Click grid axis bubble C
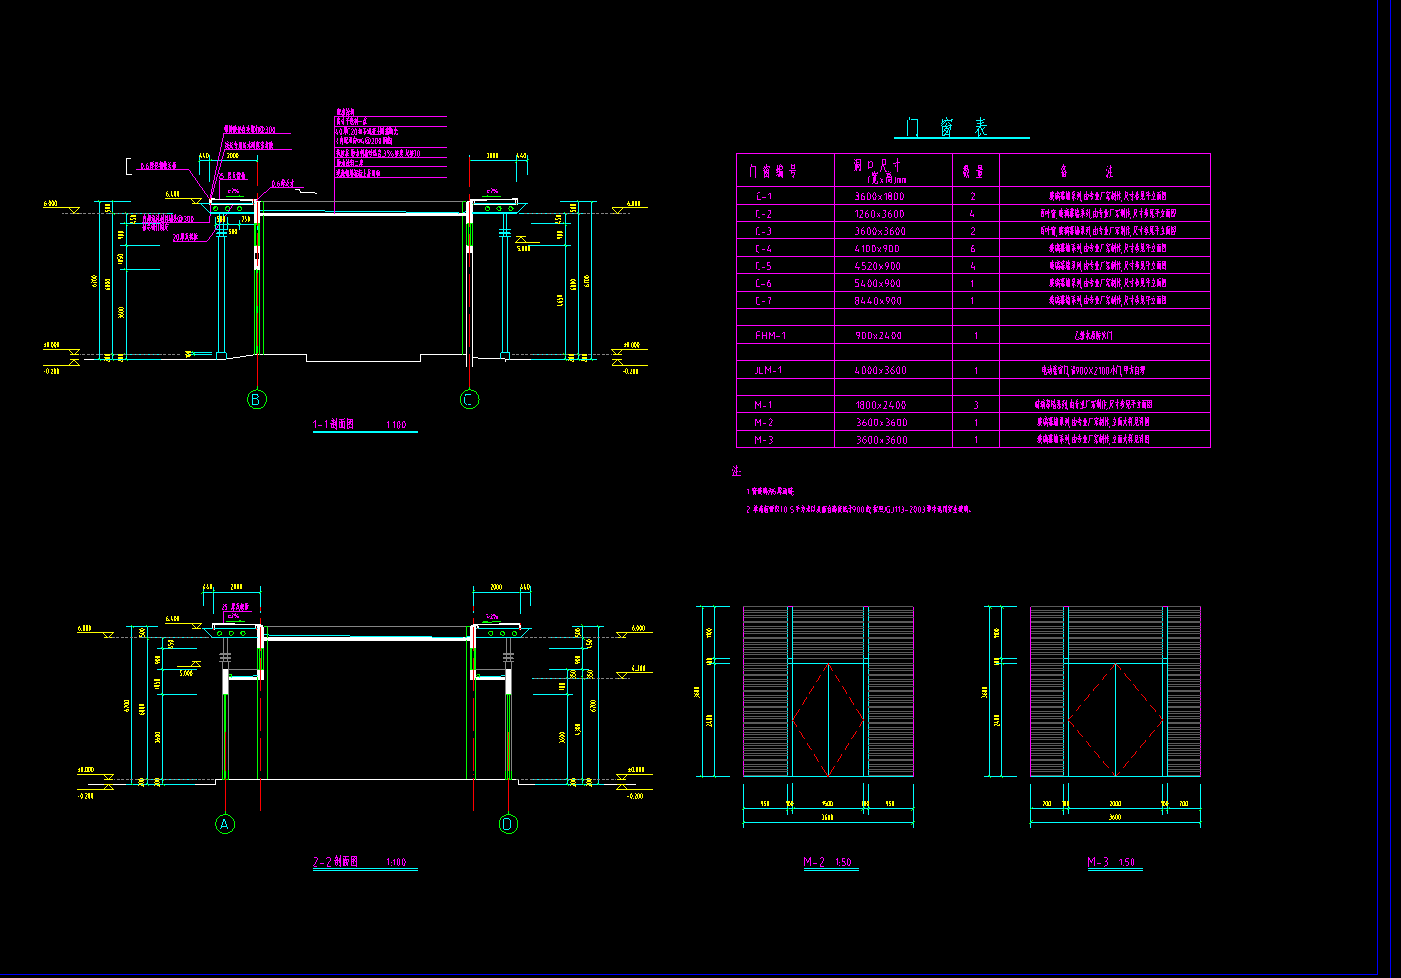Image resolution: width=1401 pixels, height=978 pixels. point(469,400)
